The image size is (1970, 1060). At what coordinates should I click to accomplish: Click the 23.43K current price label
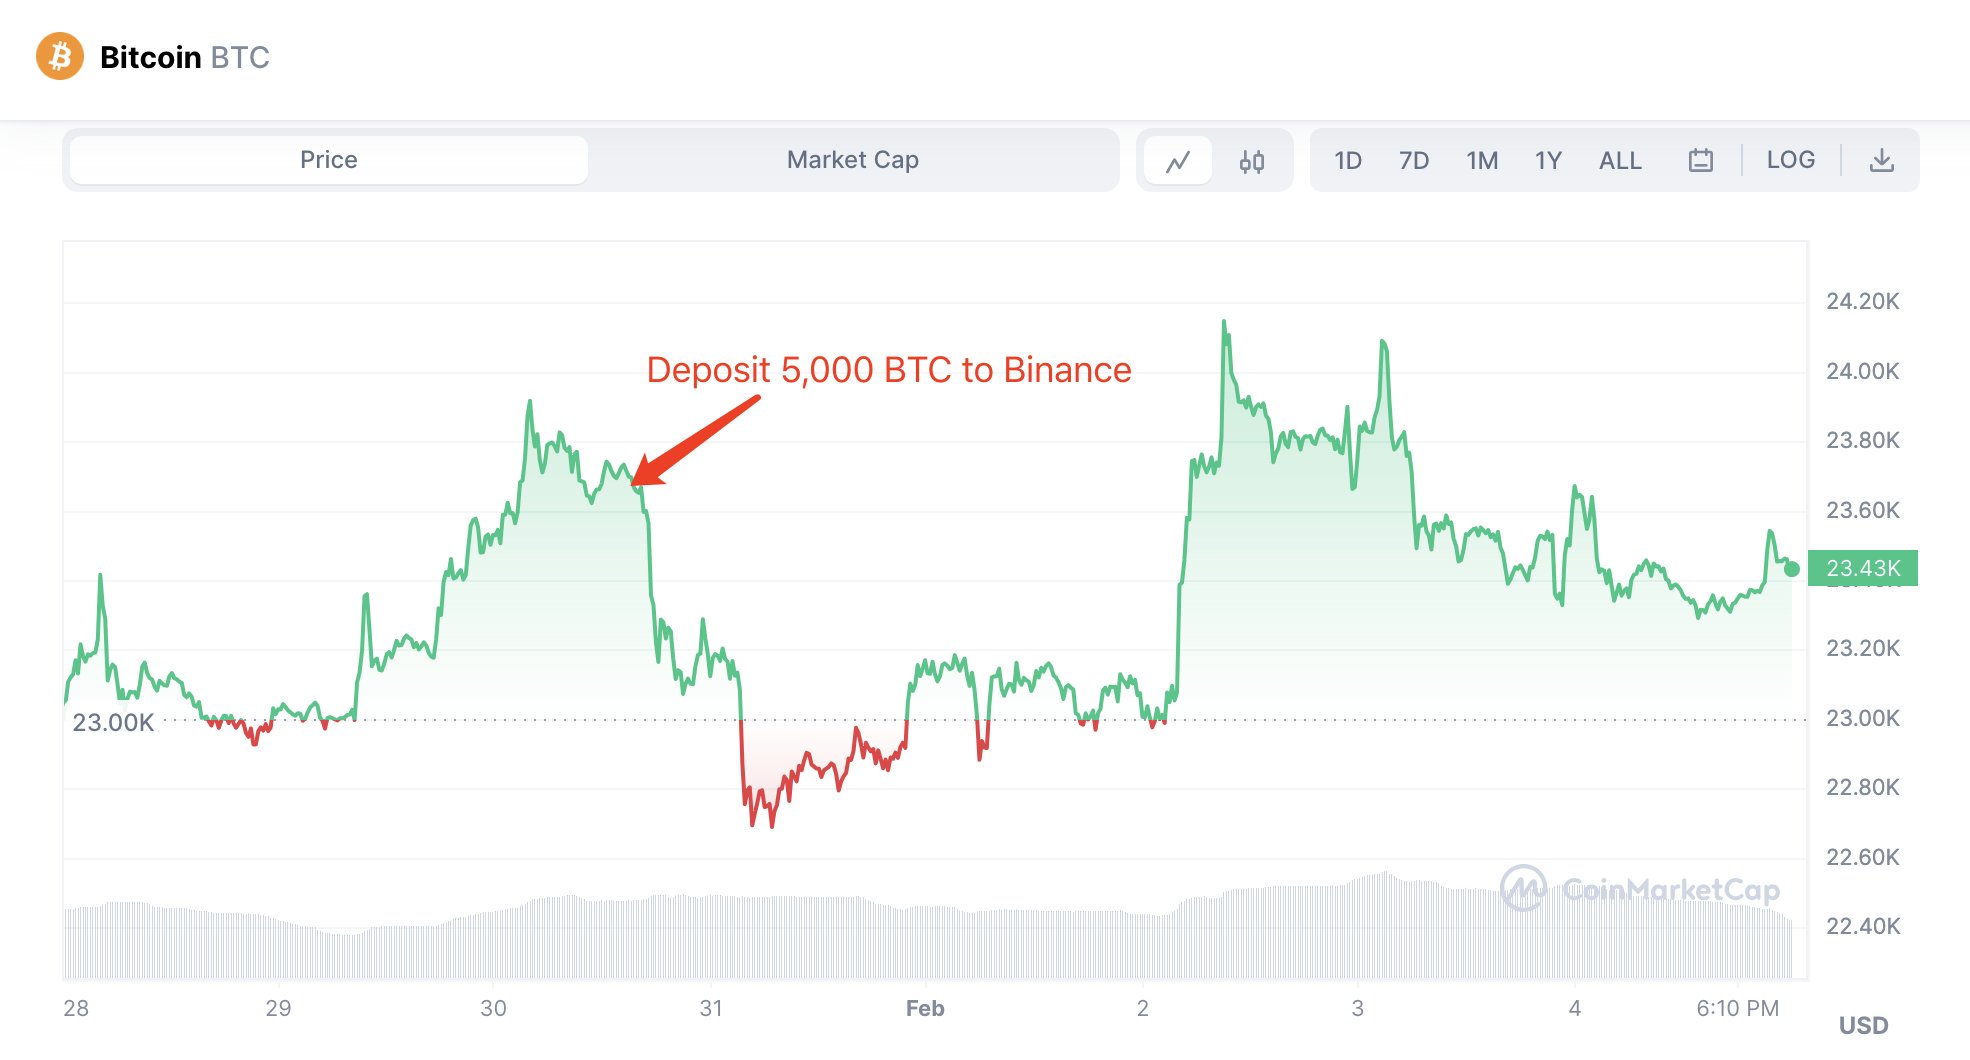coord(1862,568)
